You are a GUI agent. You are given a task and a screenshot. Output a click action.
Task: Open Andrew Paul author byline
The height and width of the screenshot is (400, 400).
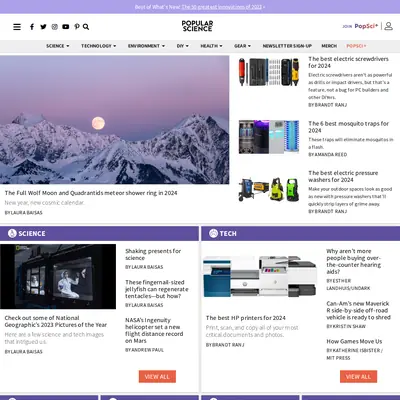coord(144,350)
